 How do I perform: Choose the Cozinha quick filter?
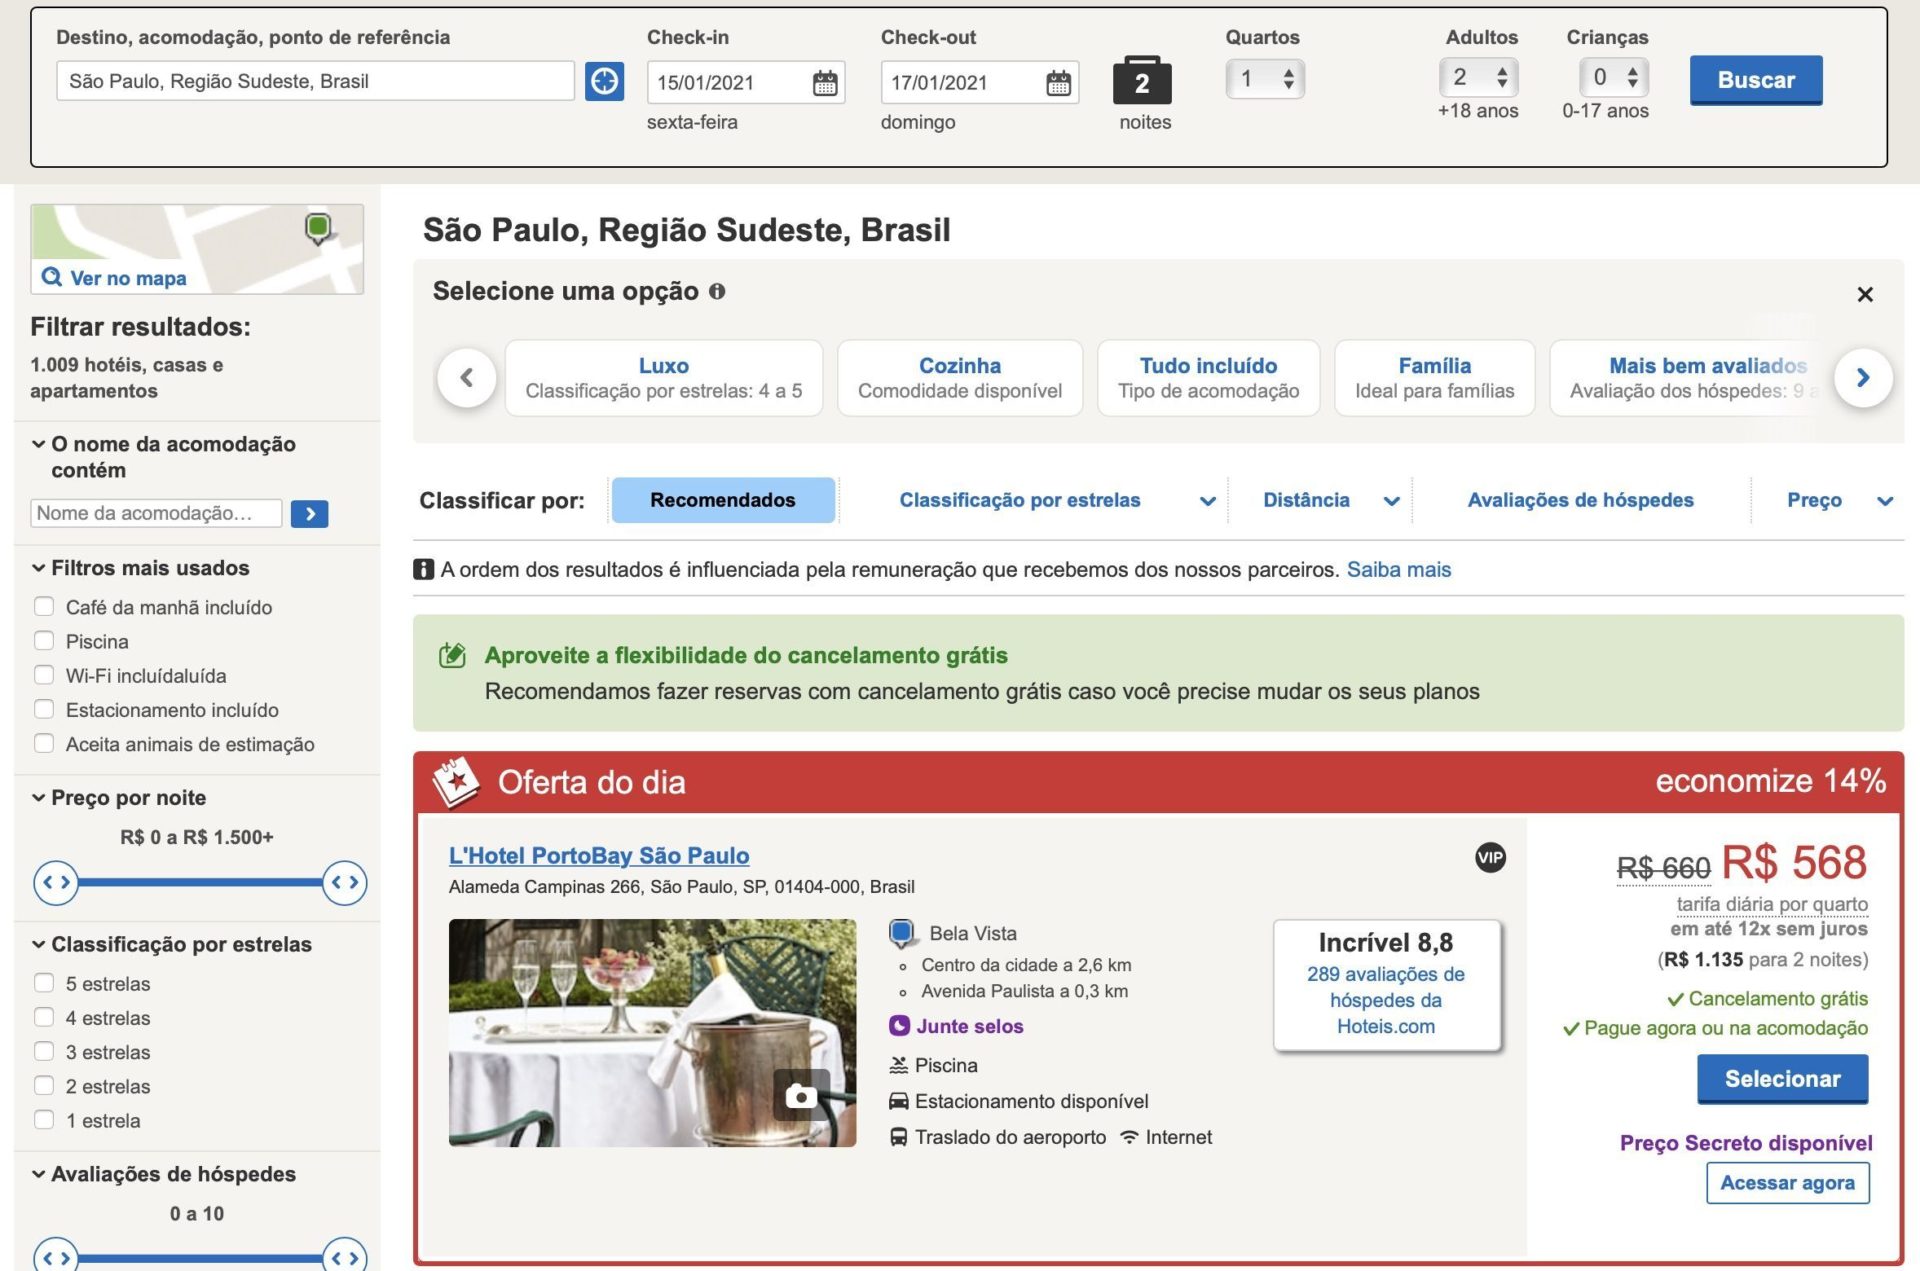[x=960, y=378]
